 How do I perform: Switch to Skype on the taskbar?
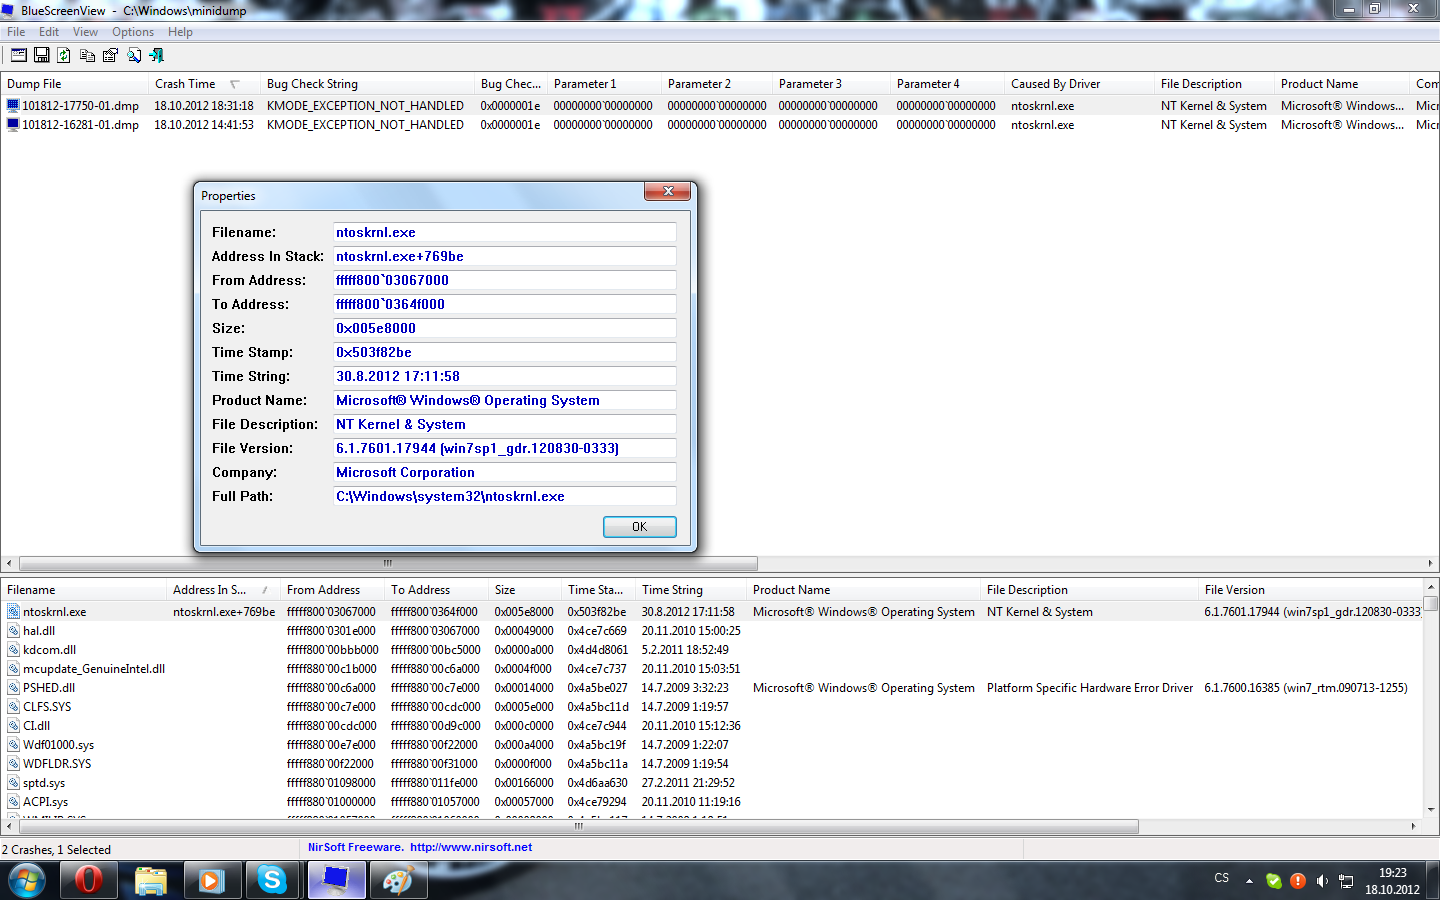(x=272, y=881)
